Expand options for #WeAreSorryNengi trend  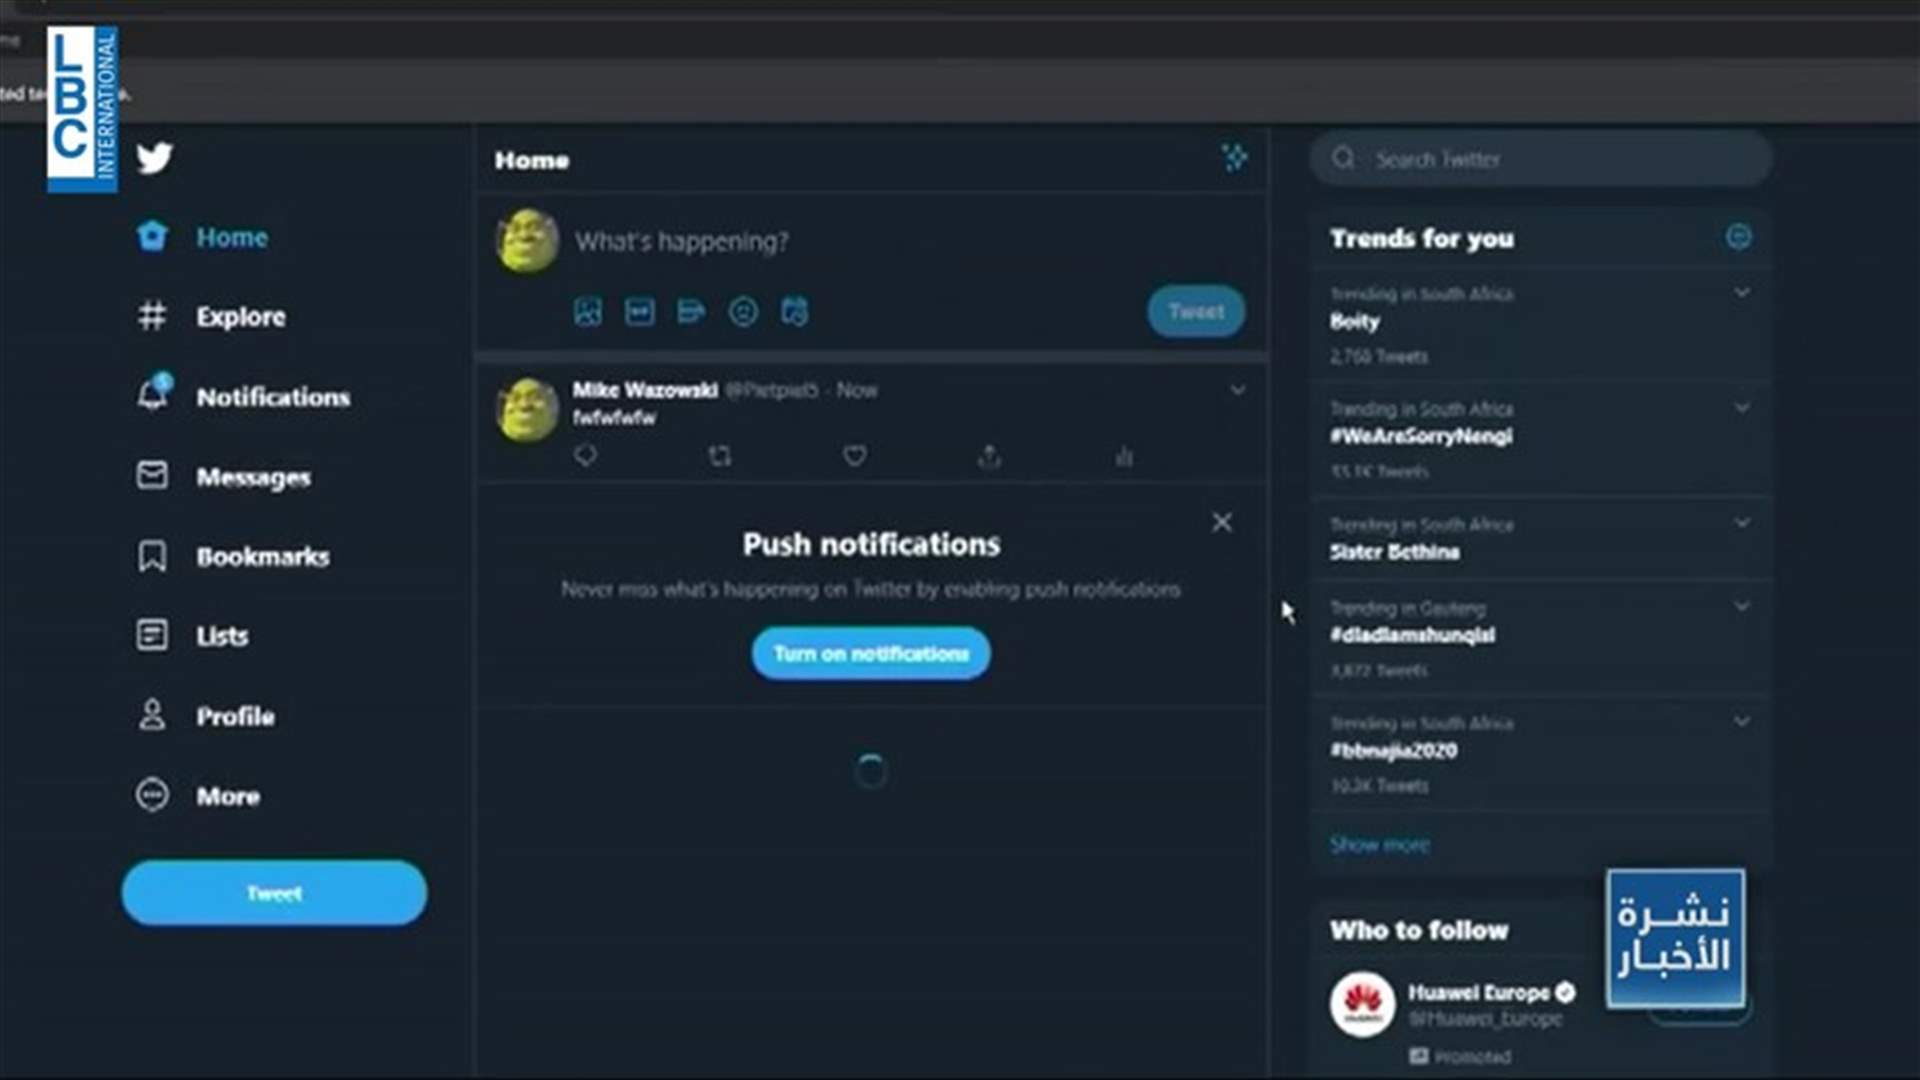[1742, 408]
